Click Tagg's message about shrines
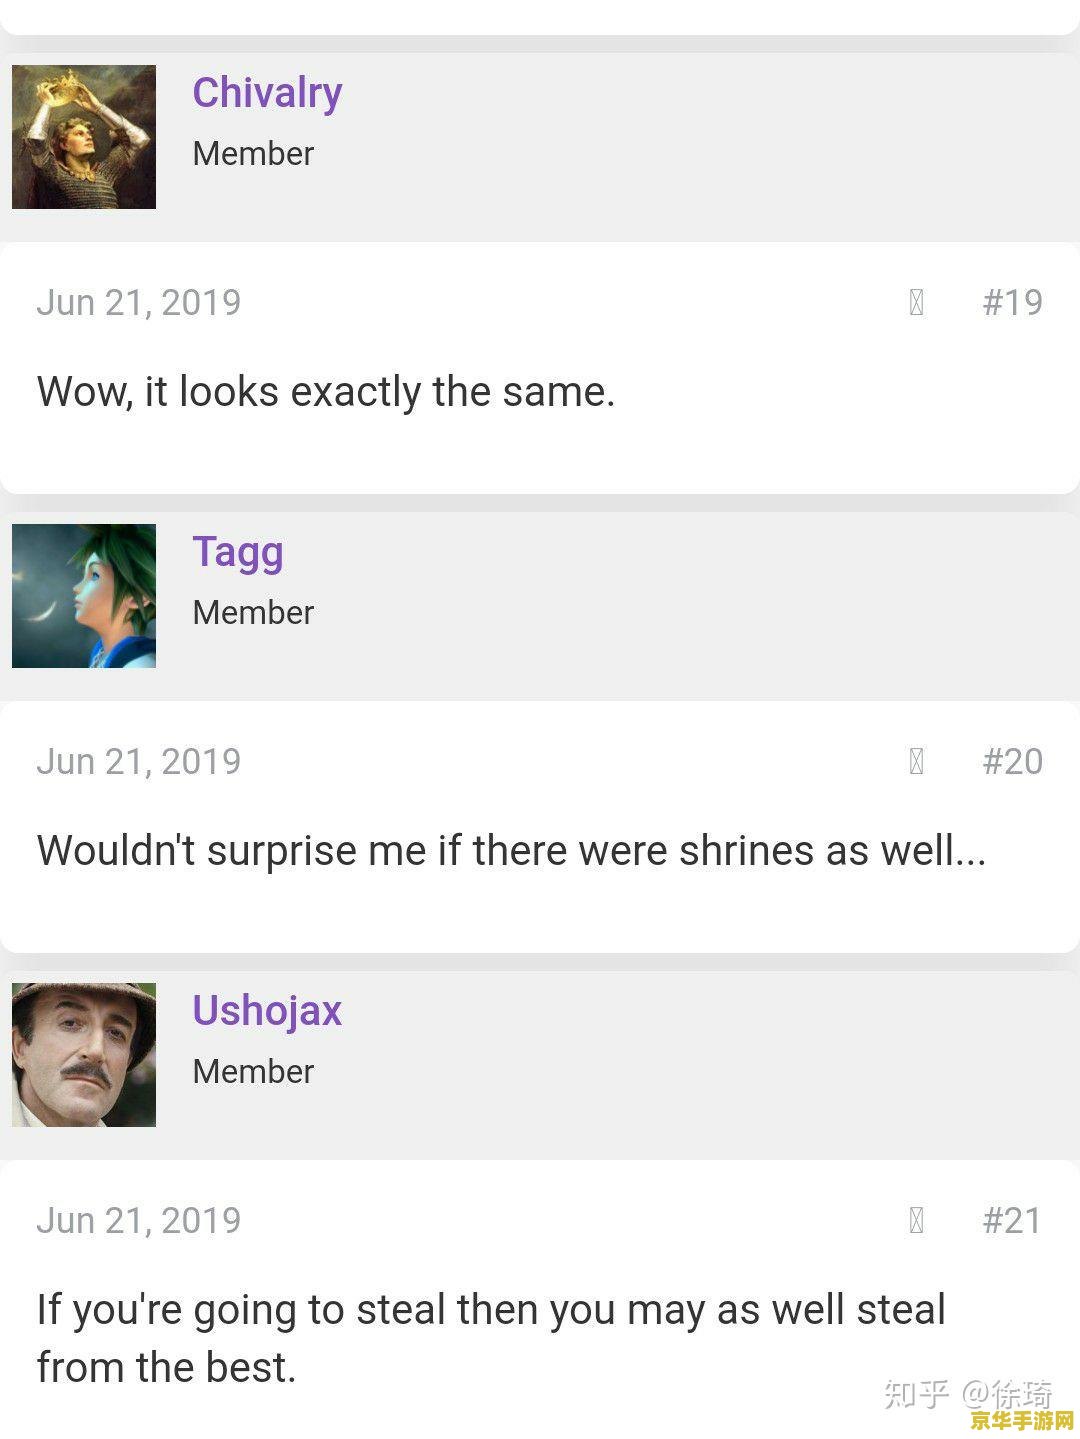This screenshot has height=1439, width=1080. (511, 851)
